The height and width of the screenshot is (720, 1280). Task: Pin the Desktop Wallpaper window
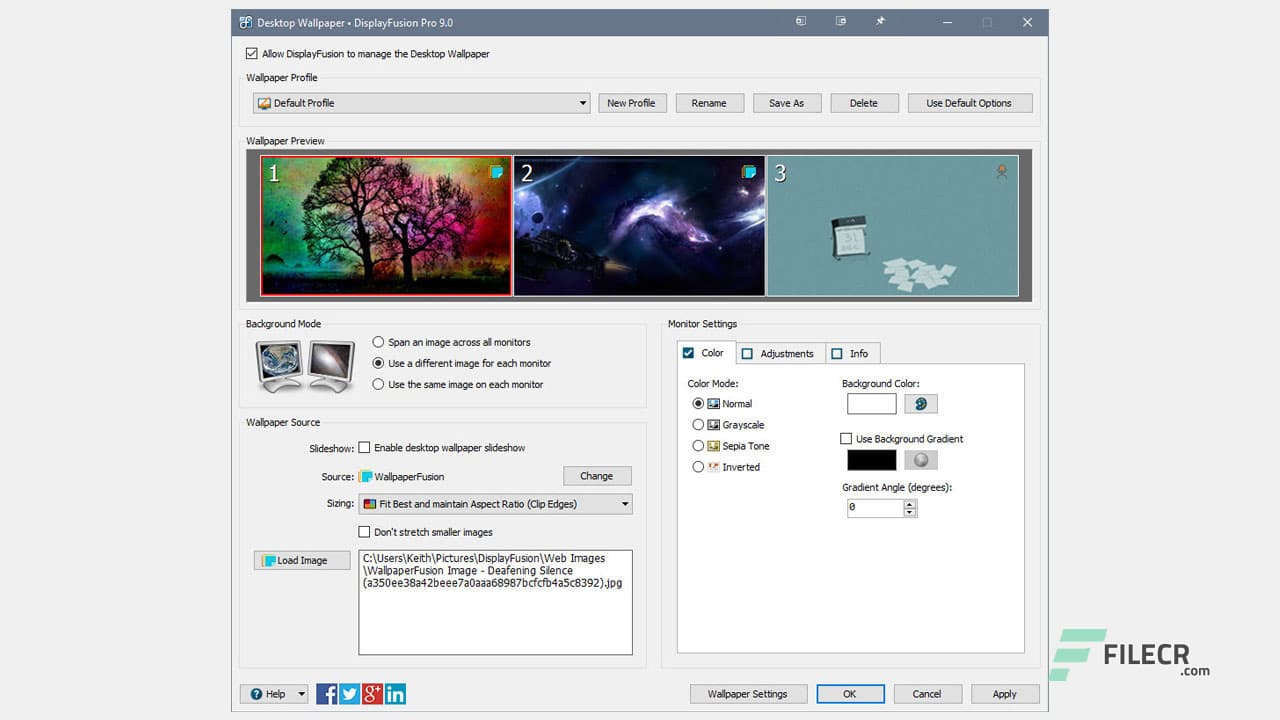click(880, 20)
